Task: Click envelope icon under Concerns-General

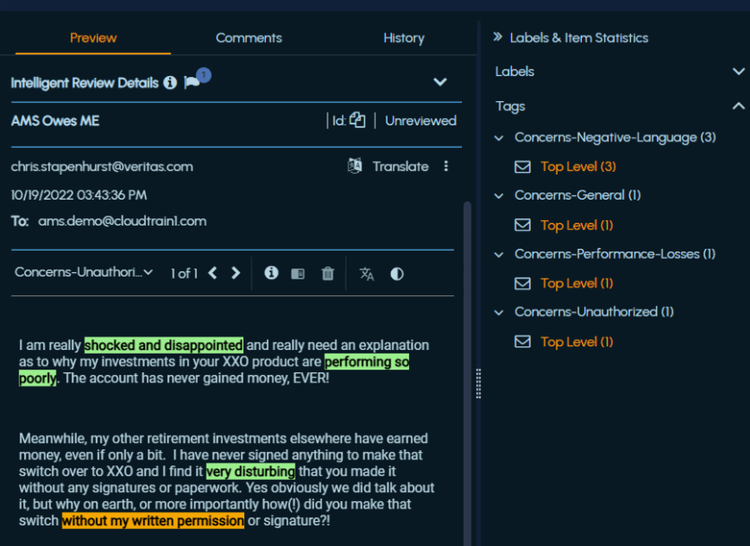Action: [522, 225]
